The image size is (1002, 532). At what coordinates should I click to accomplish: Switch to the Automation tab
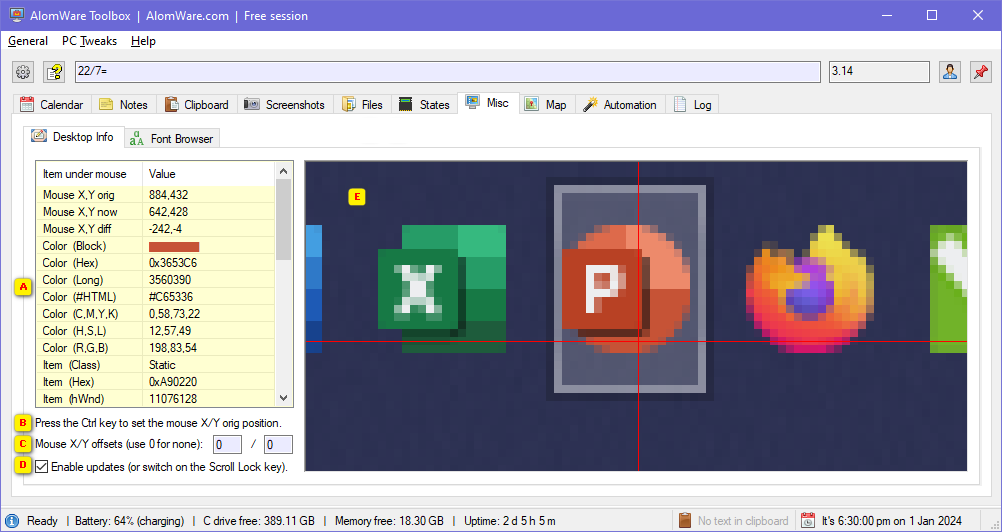619,104
